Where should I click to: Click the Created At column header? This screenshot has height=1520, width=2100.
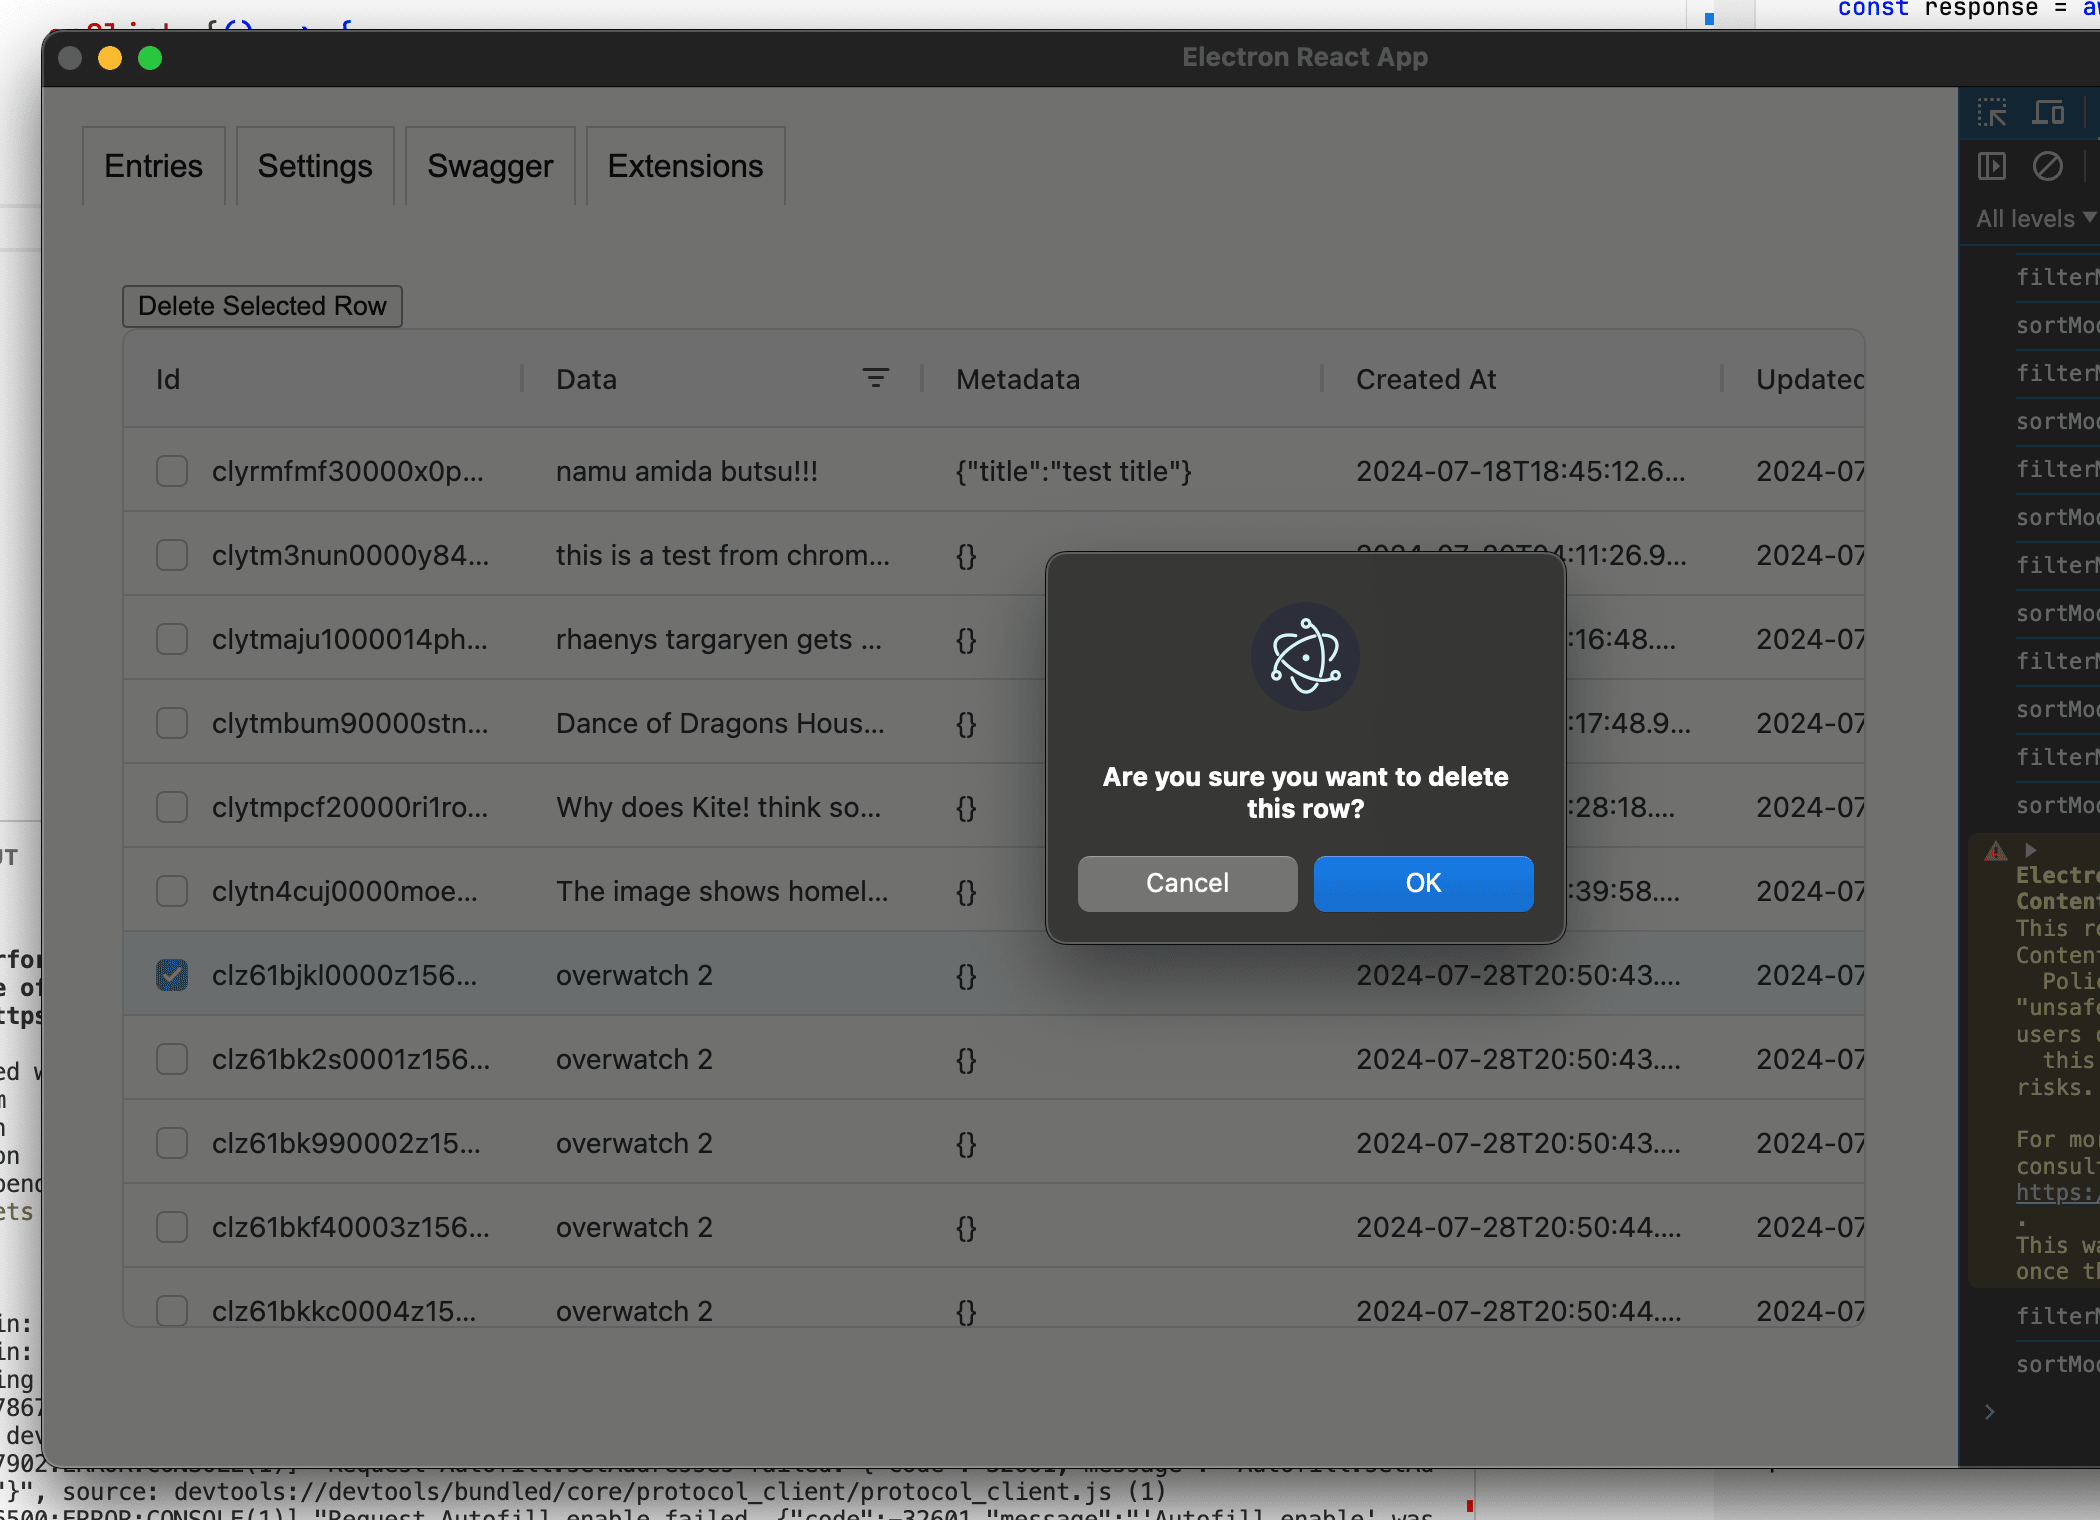coord(1425,379)
